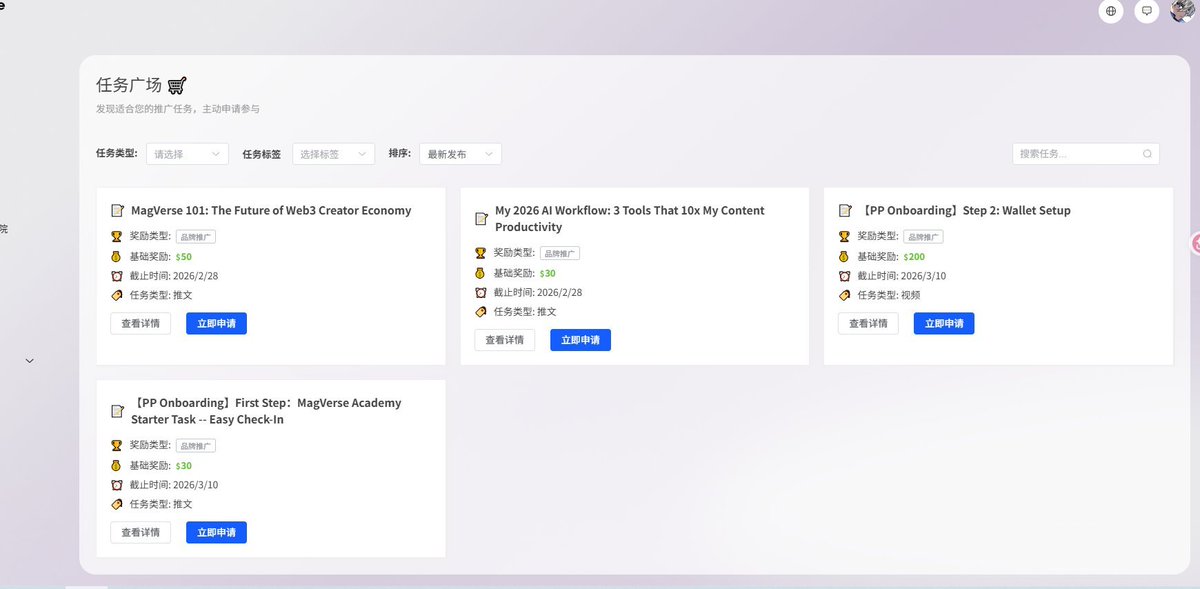Apply now for Easy Check-In task
This screenshot has width=1200, height=589.
[216, 532]
